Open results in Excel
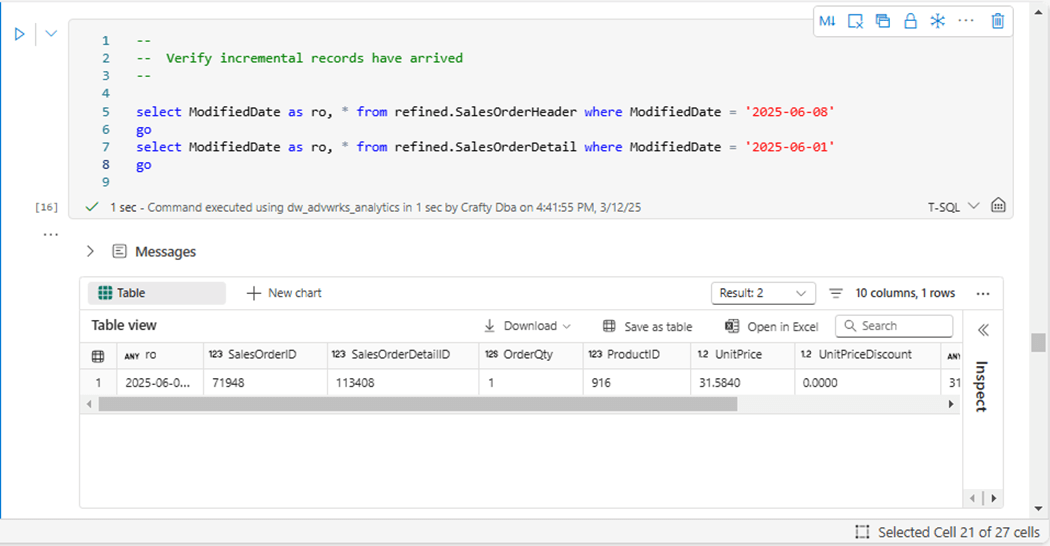The height and width of the screenshot is (546, 1050). pyautogui.click(x=771, y=326)
